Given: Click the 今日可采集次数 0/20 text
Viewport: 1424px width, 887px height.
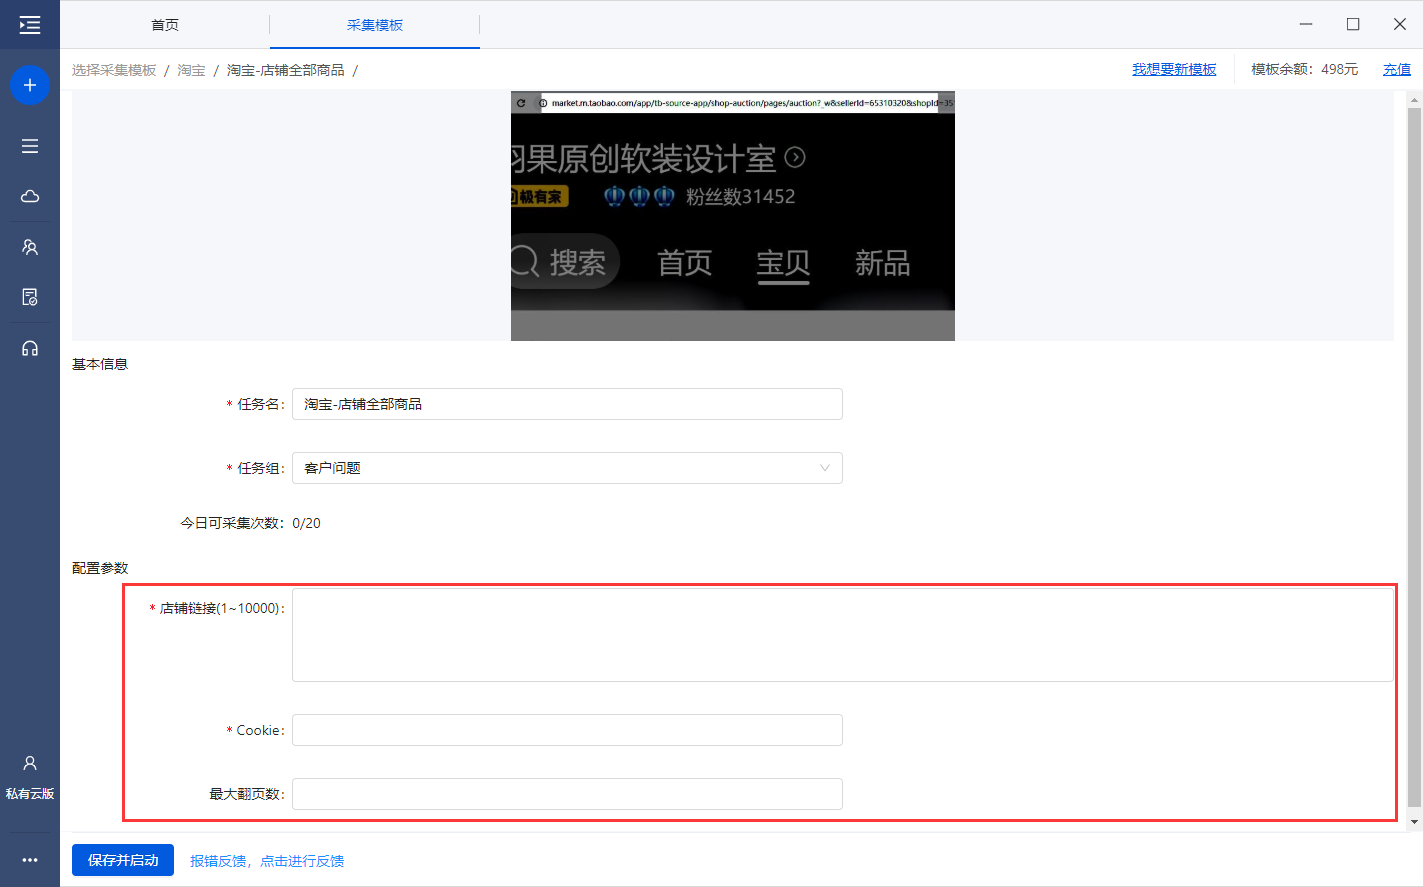Looking at the screenshot, I should pyautogui.click(x=250, y=523).
